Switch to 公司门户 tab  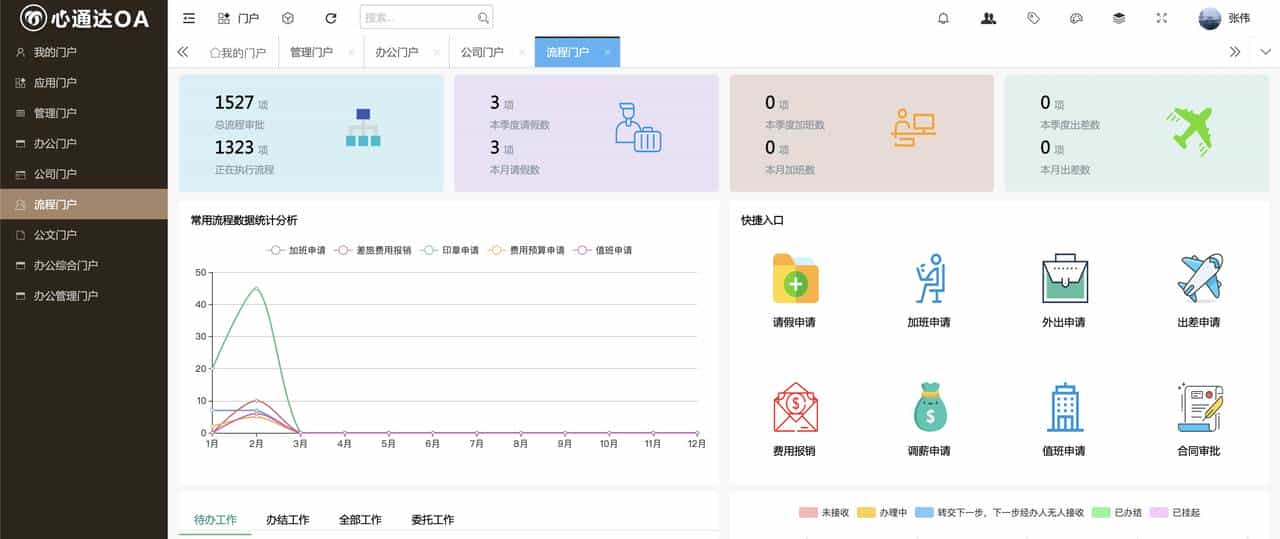482,52
